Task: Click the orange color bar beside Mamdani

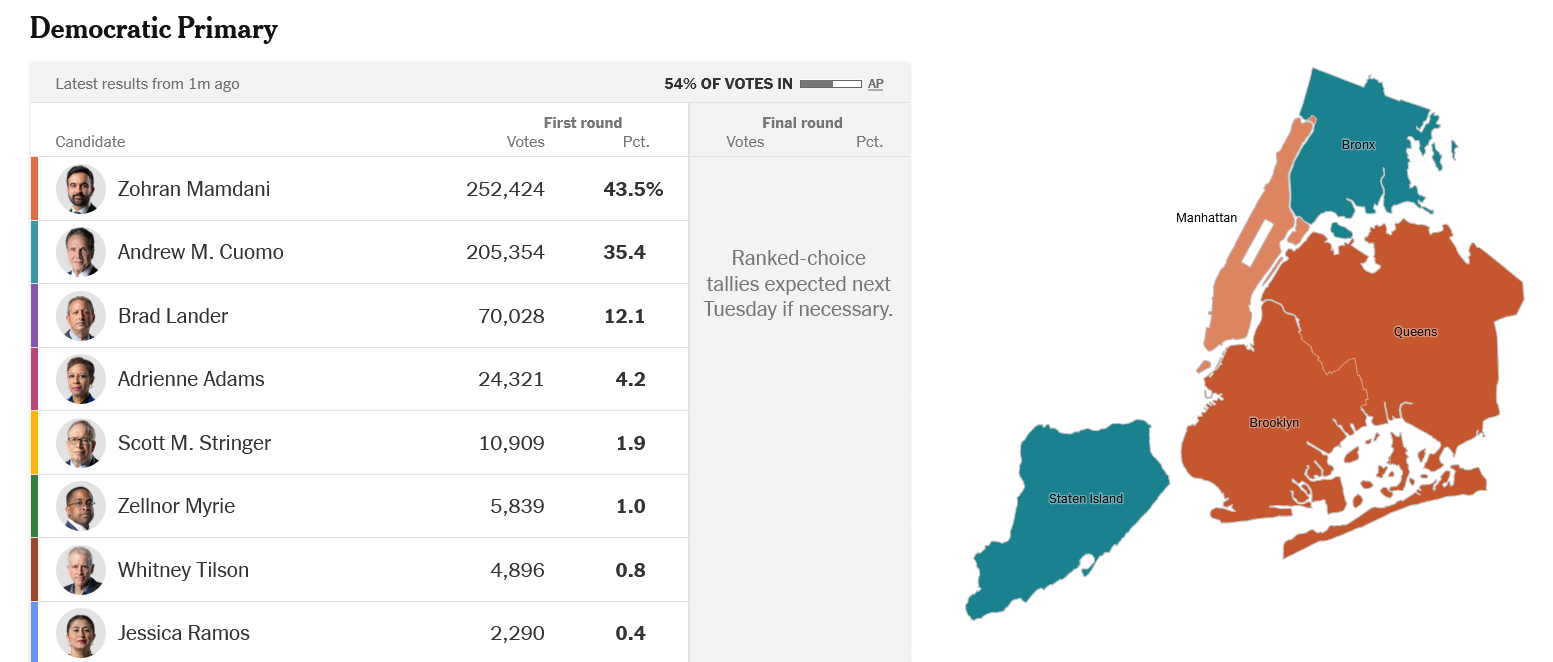Action: (x=34, y=188)
